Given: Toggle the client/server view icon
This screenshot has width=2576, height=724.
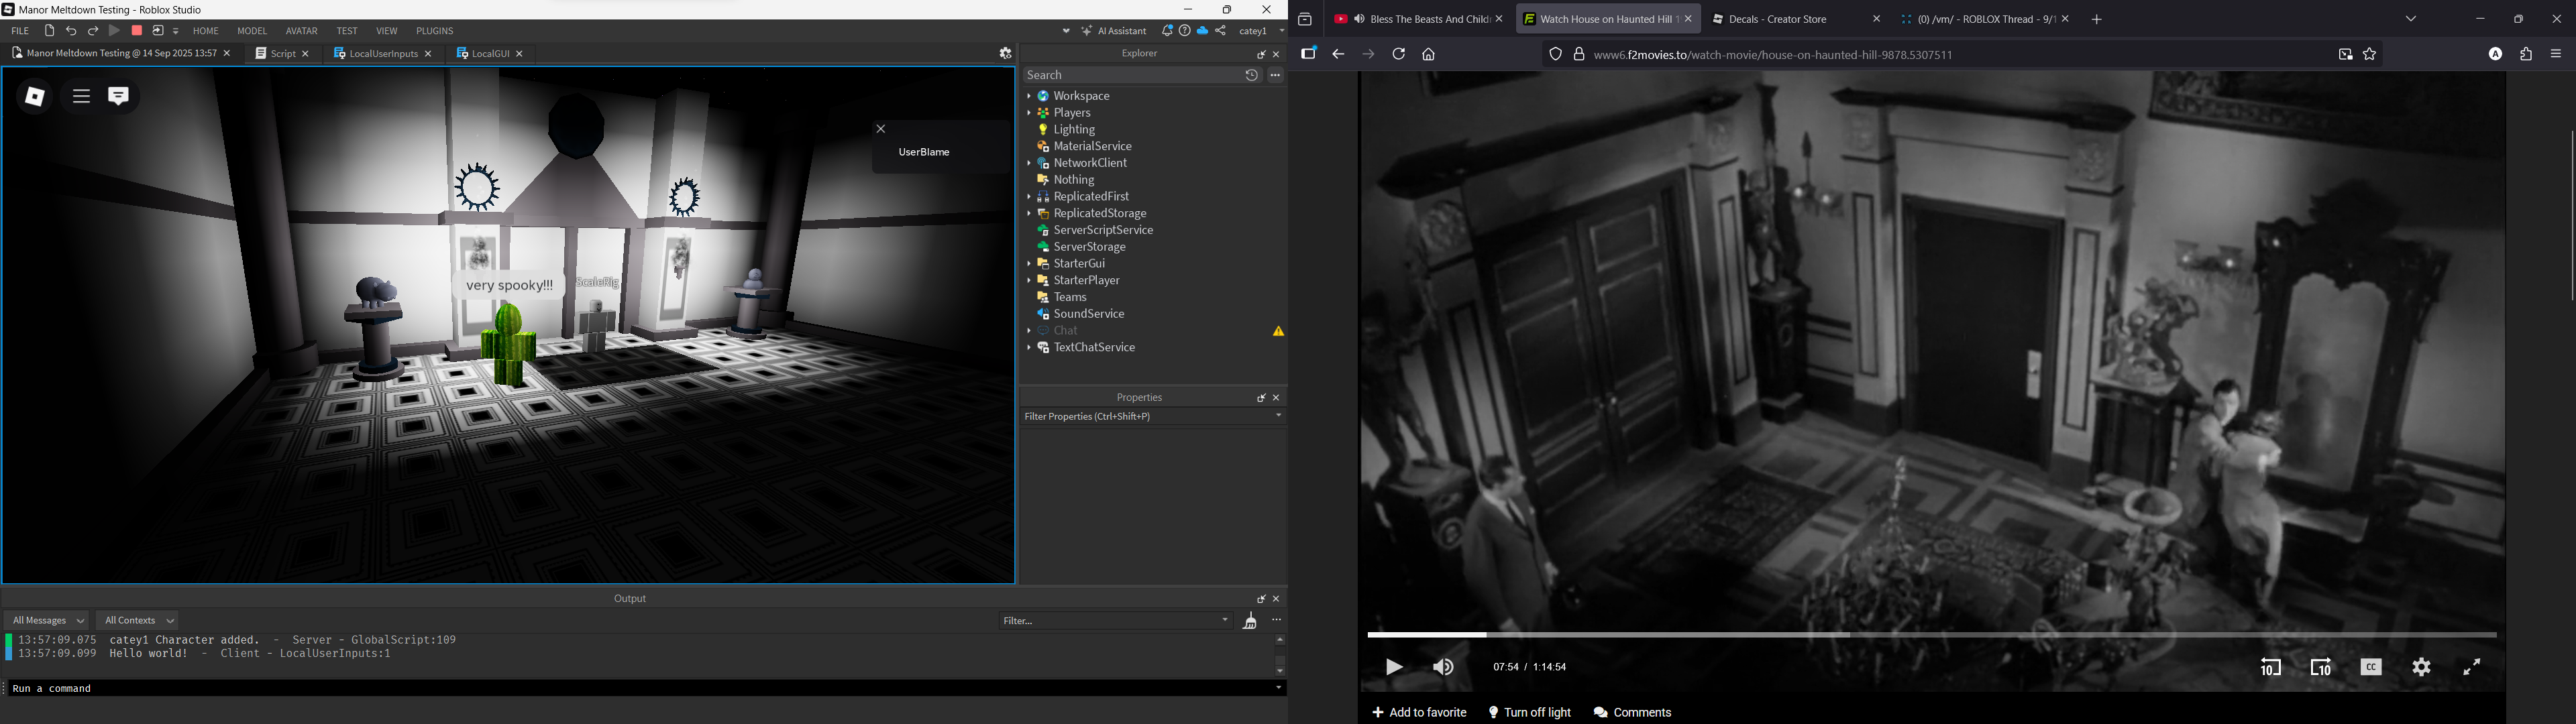Looking at the screenshot, I should coord(158,31).
